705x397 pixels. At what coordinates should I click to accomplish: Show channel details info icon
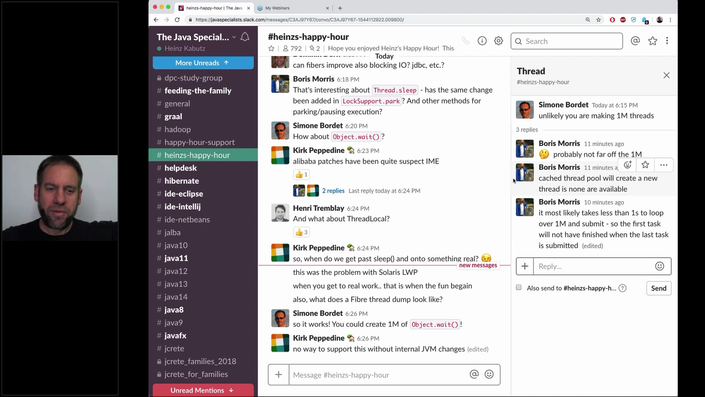482,41
